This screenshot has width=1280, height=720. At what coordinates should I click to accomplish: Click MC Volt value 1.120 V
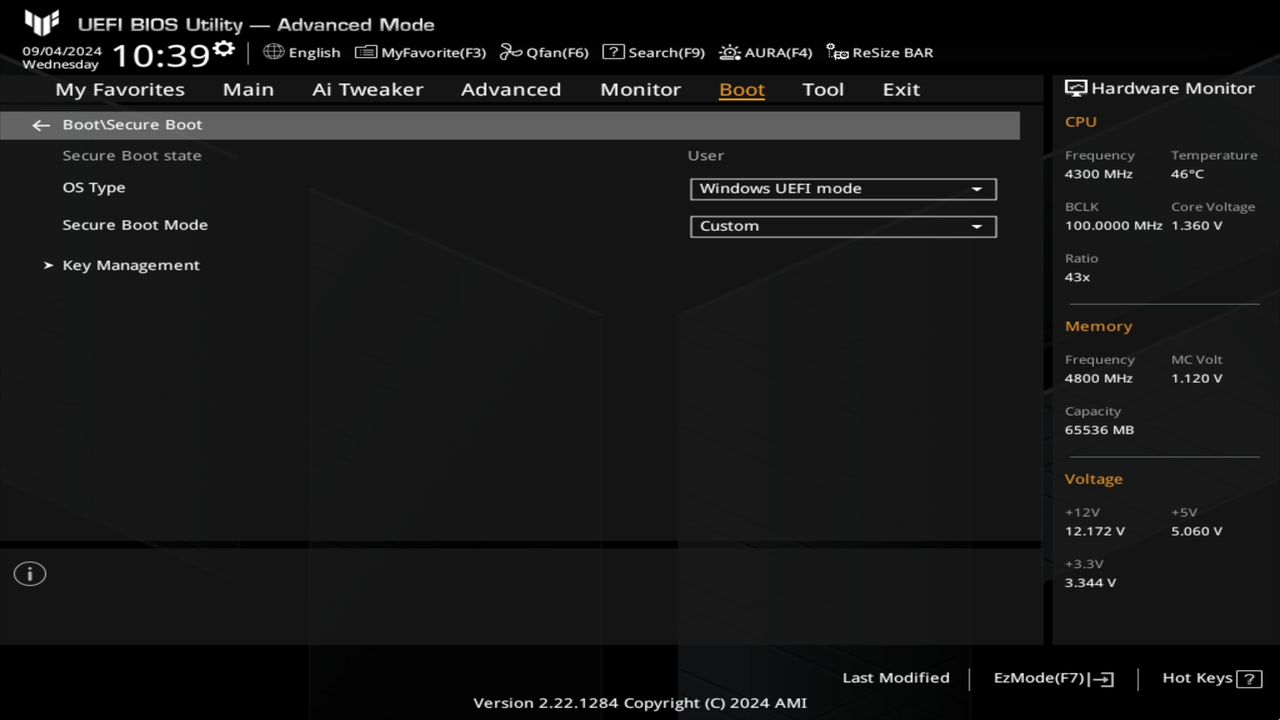click(x=1197, y=379)
